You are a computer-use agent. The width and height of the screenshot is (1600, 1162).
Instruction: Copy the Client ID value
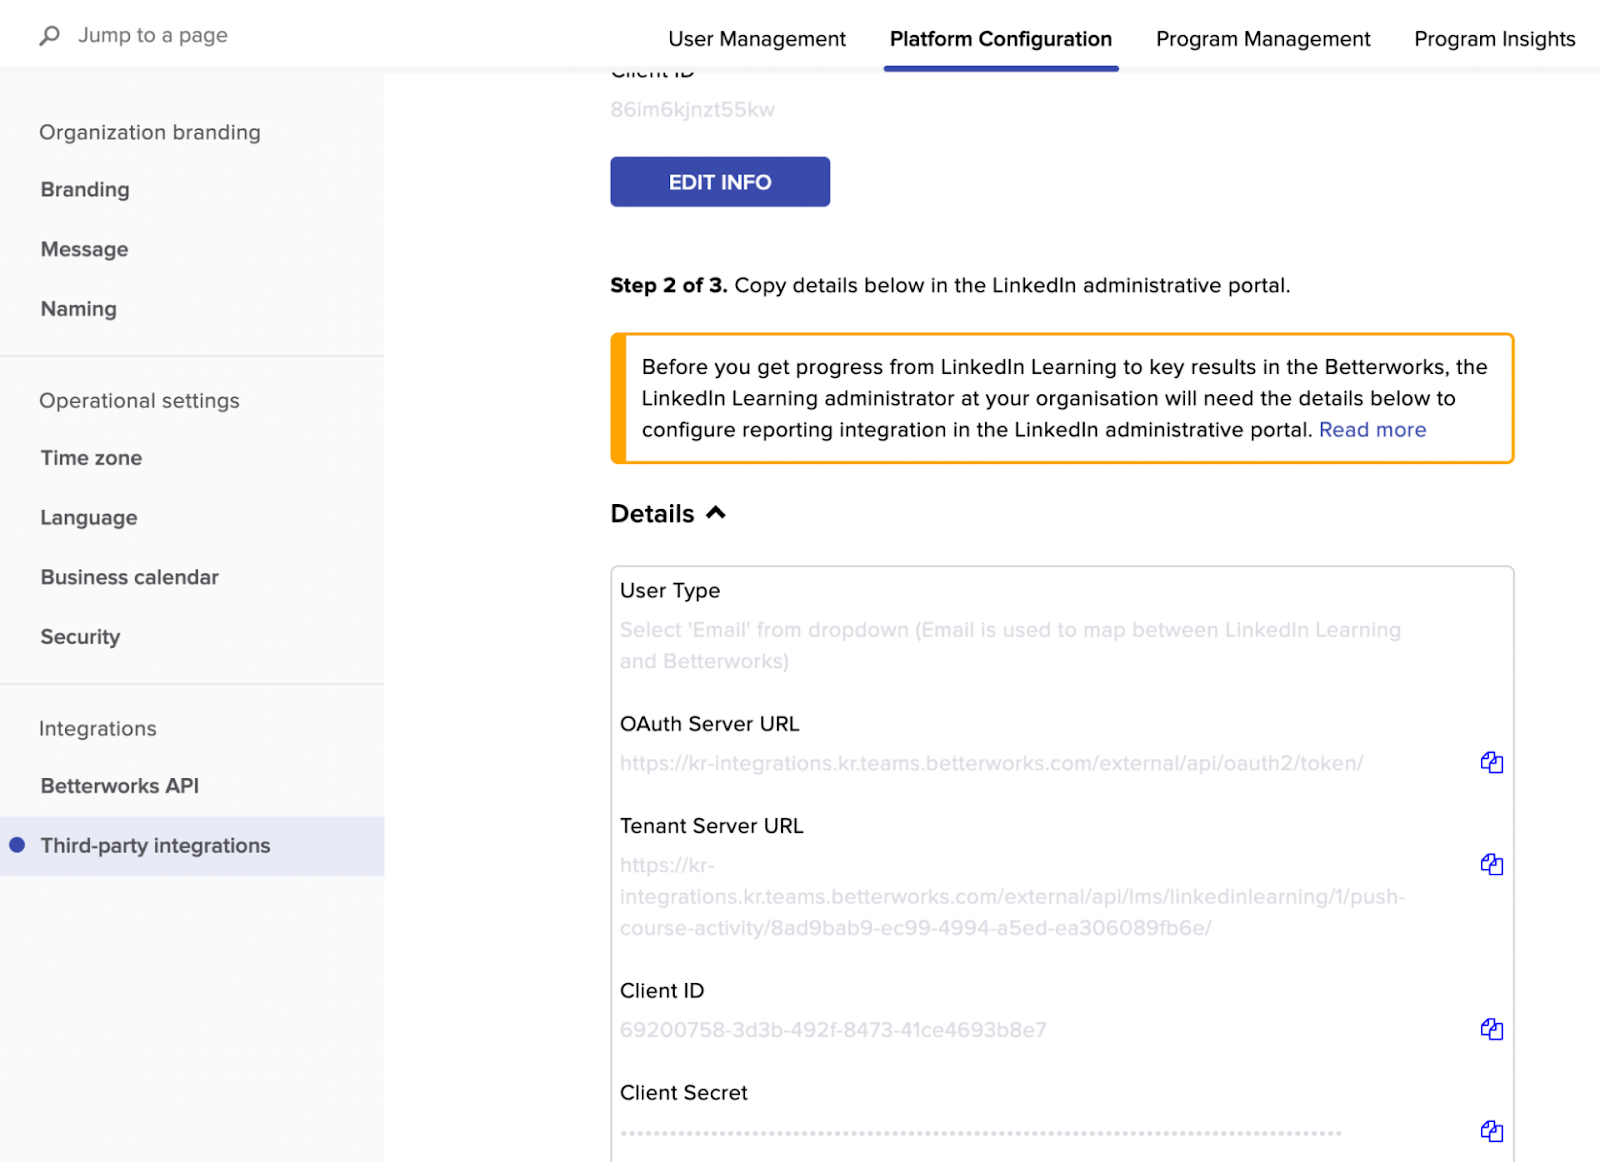click(1491, 1030)
